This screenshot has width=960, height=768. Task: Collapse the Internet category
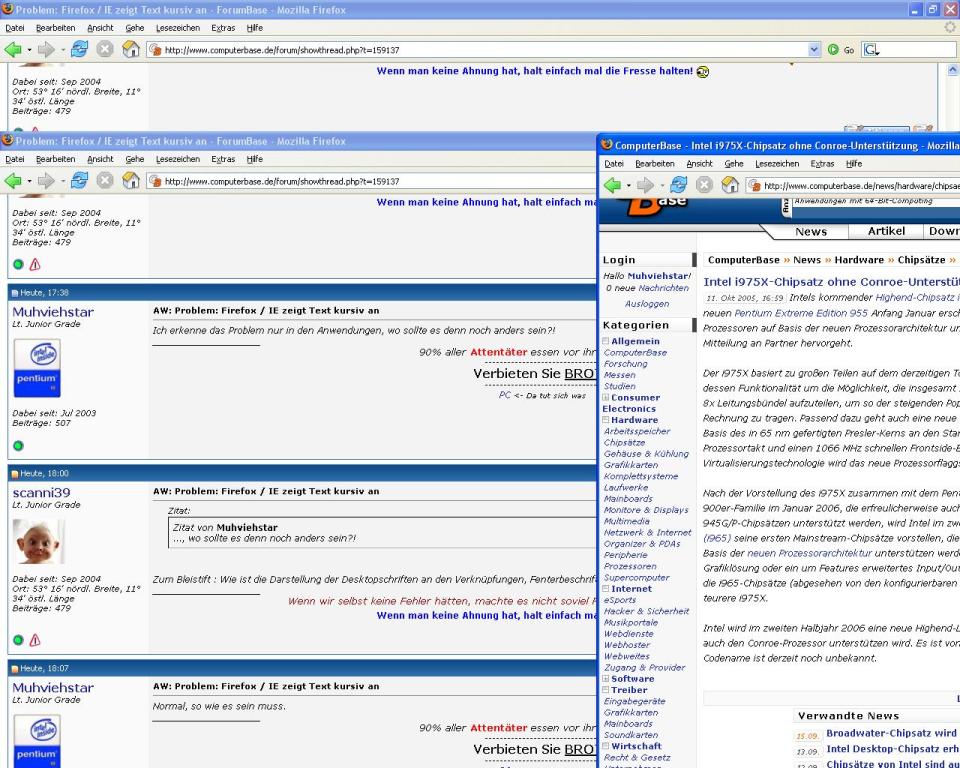(x=606, y=589)
